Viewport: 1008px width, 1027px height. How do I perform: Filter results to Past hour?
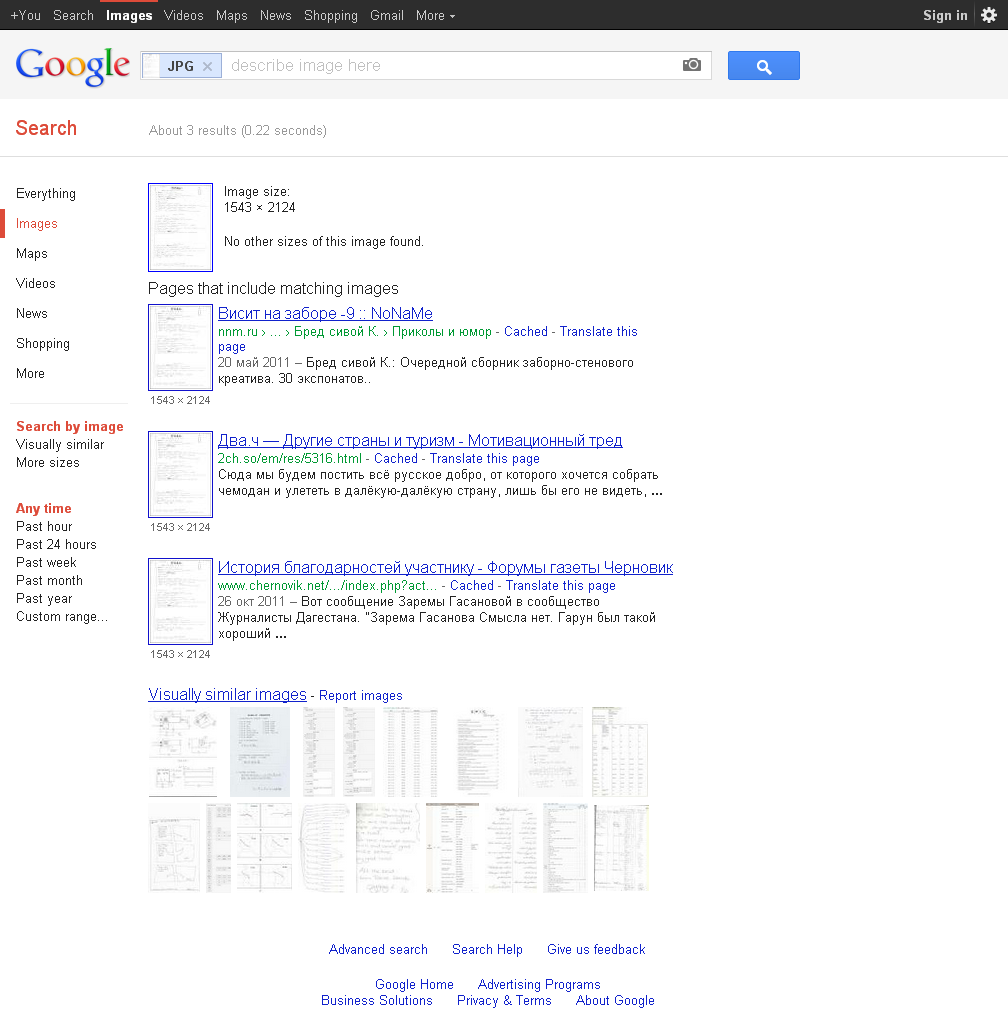(44, 526)
